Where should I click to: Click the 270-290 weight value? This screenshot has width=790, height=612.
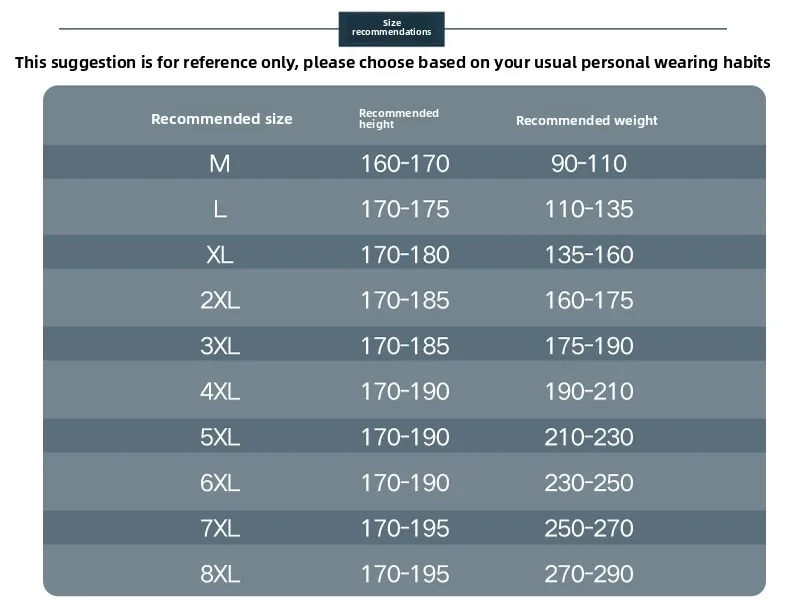point(588,574)
